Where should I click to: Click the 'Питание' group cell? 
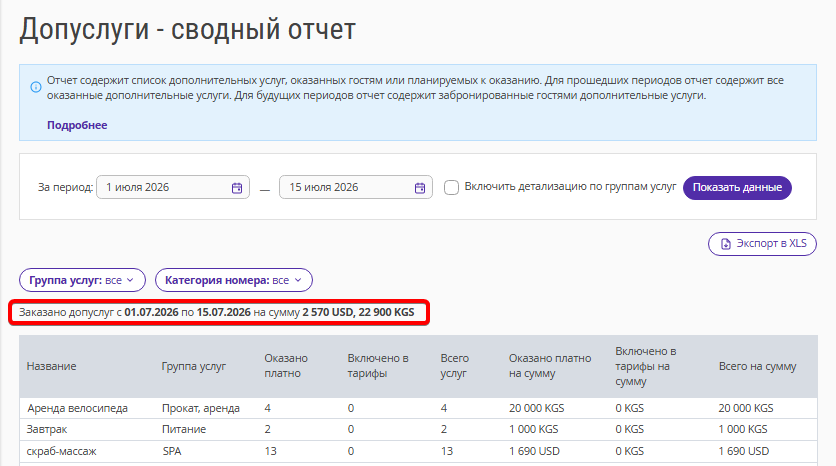pos(184,429)
